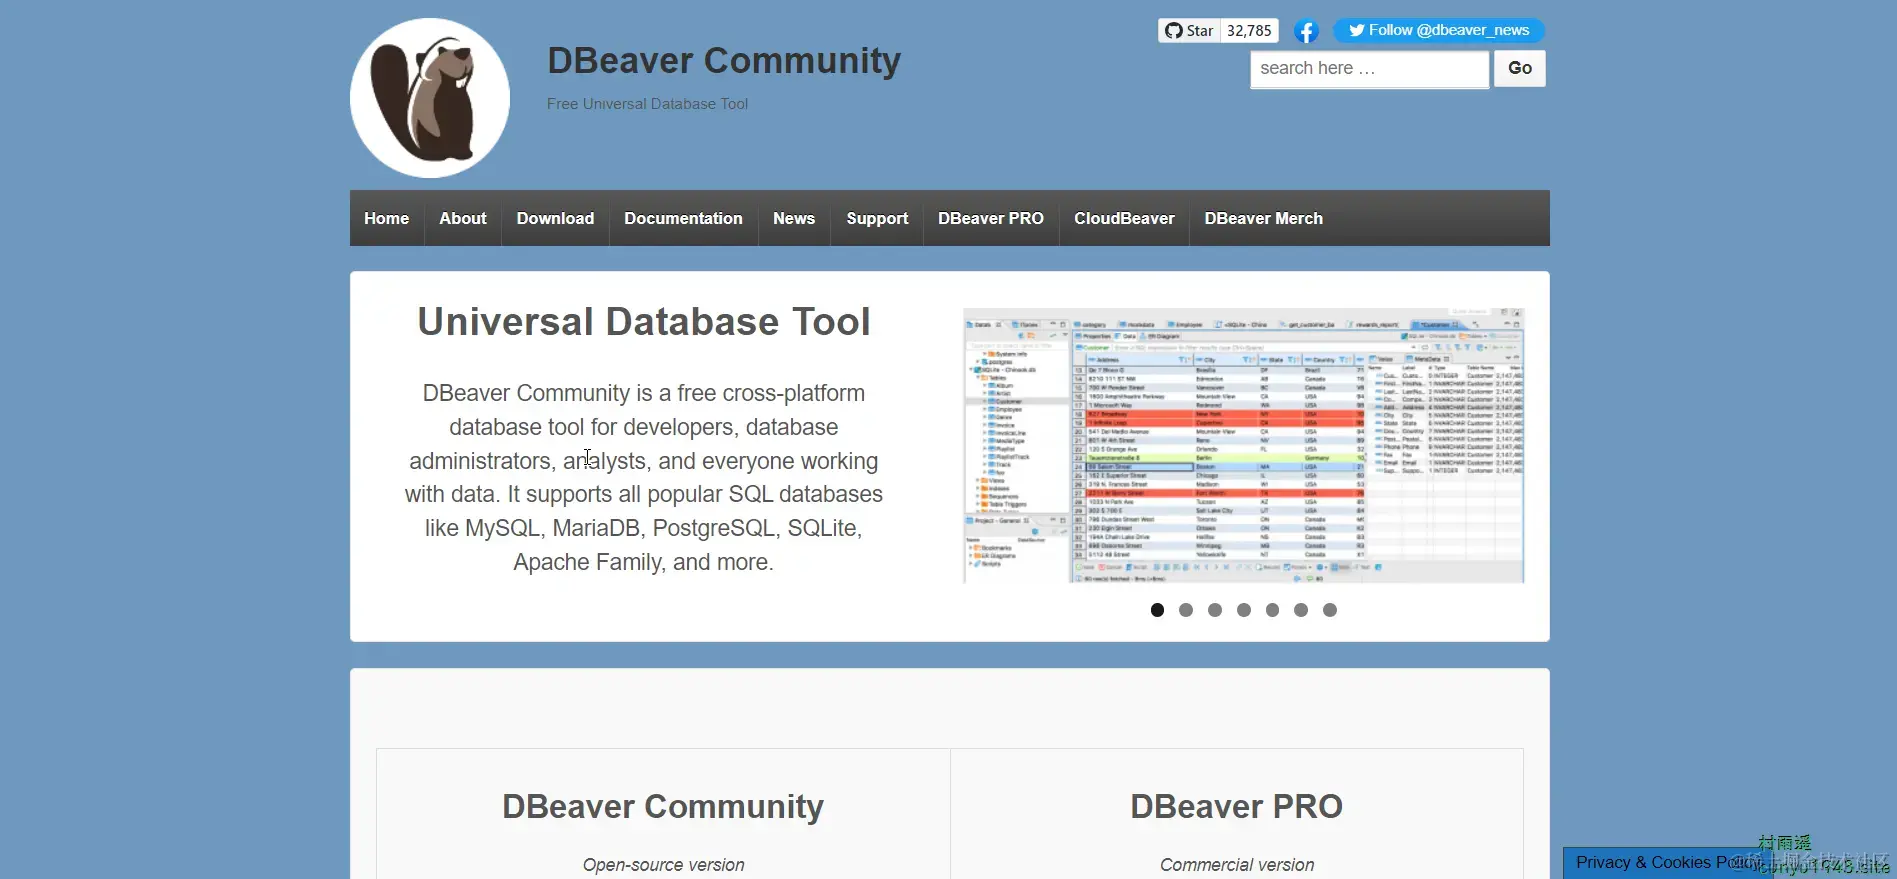
Task: Select the sixth carousel slide dot
Action: click(x=1301, y=610)
